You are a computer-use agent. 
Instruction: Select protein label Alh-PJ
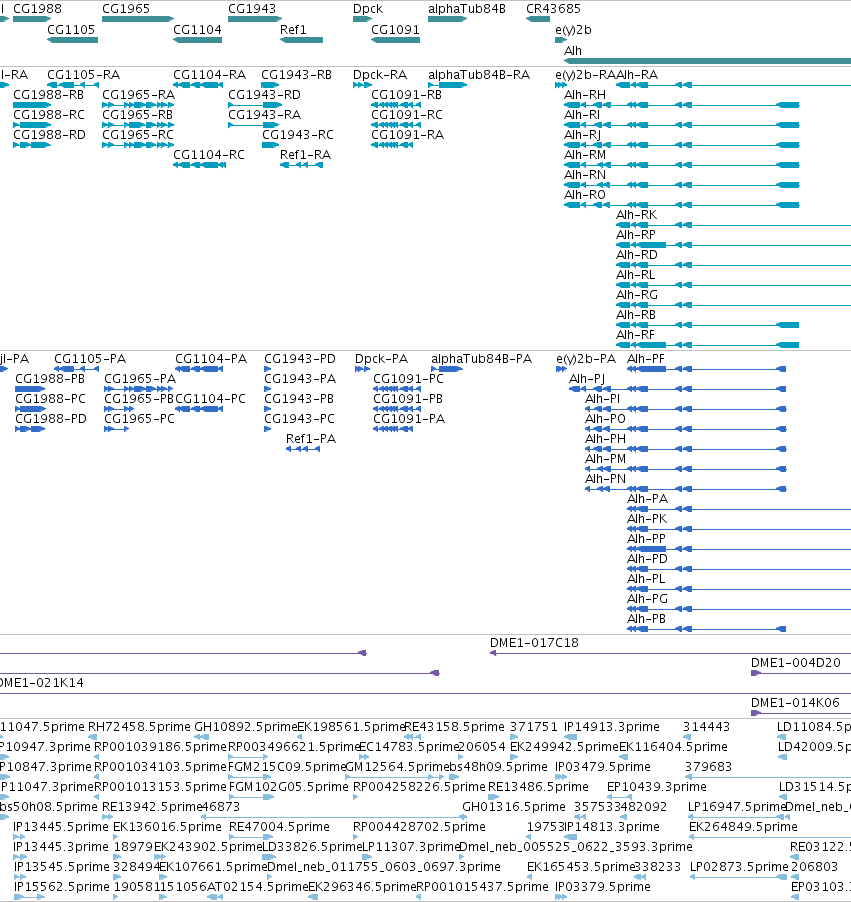587,379
